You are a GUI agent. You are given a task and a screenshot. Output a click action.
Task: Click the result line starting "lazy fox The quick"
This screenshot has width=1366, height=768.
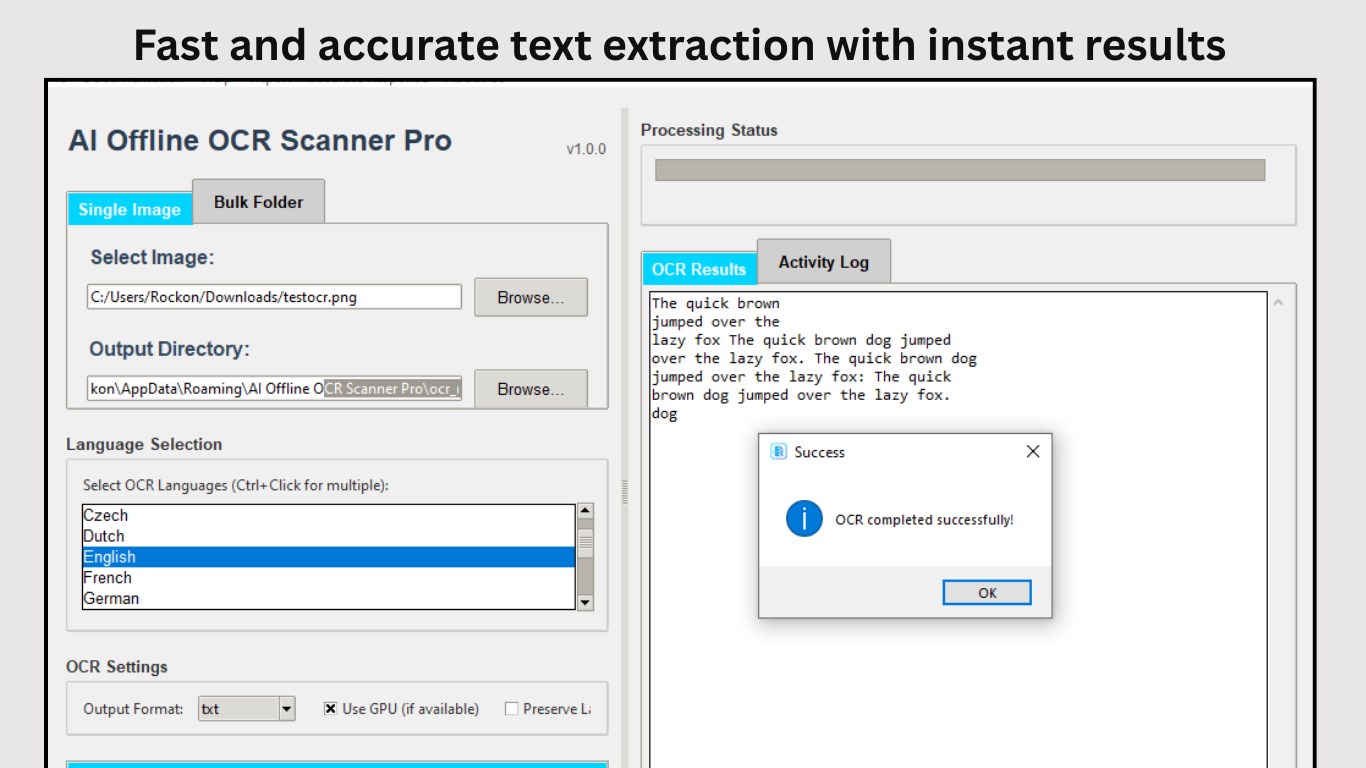pyautogui.click(x=801, y=340)
